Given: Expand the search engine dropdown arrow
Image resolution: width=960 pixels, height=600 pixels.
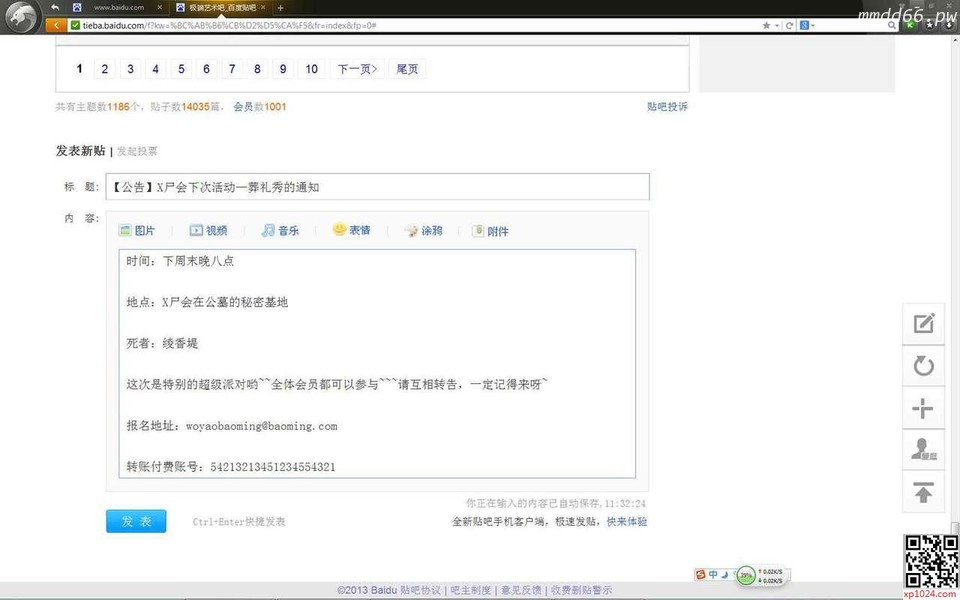Looking at the screenshot, I should 811,25.
